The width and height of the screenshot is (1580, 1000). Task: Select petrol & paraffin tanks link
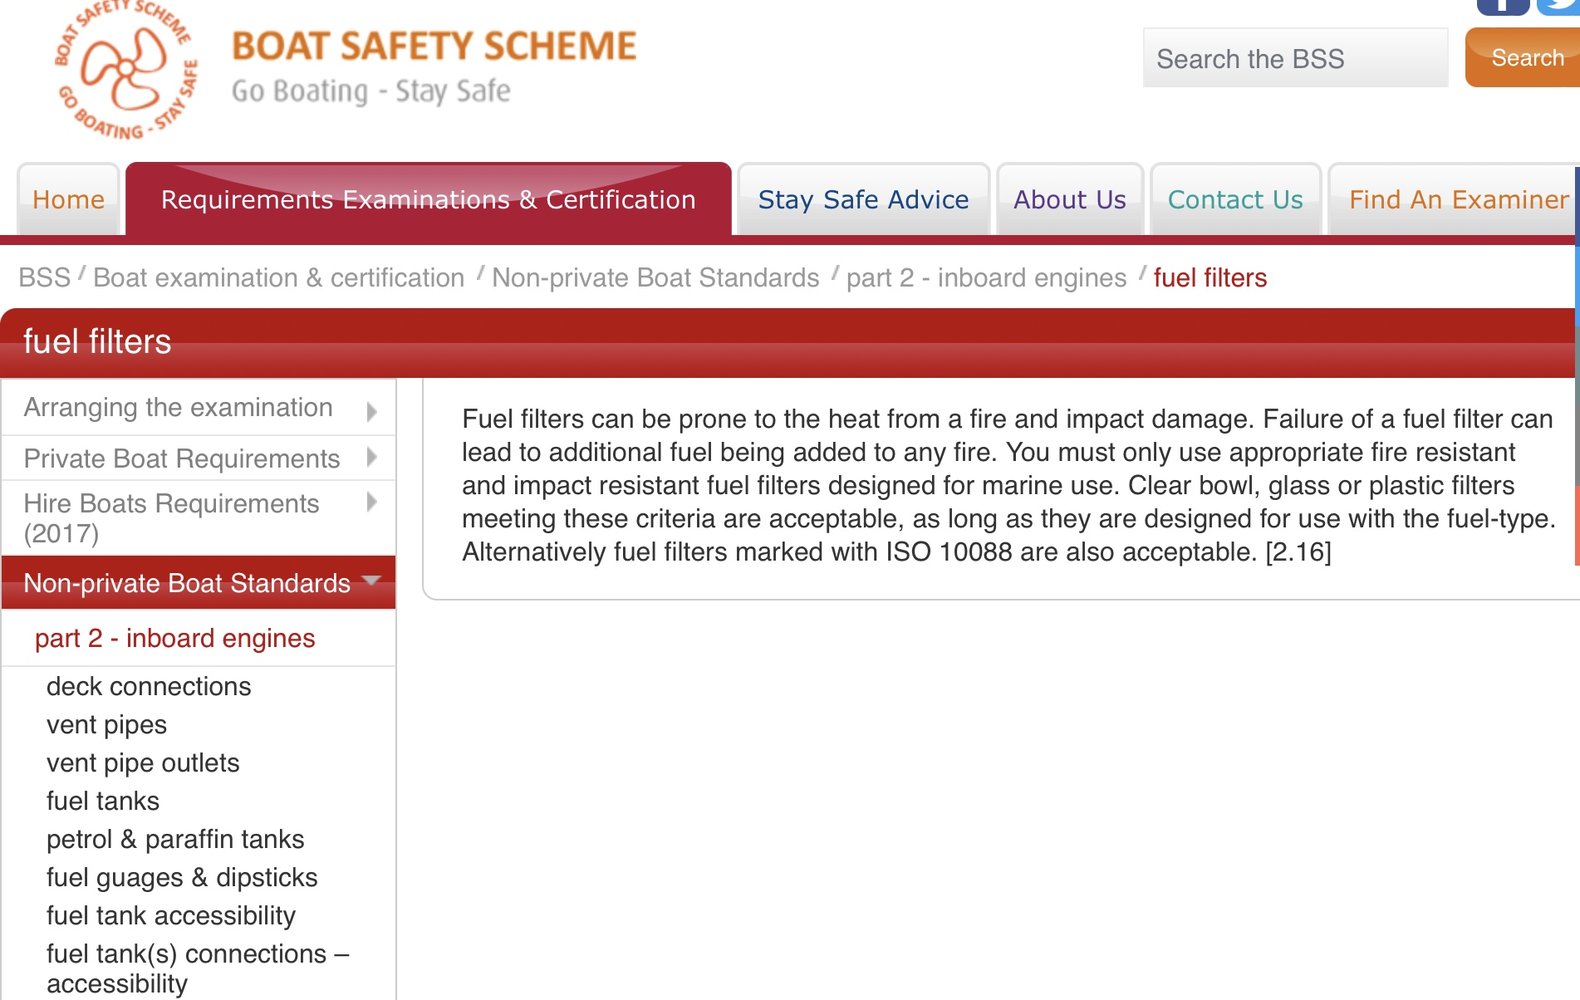pos(175,840)
